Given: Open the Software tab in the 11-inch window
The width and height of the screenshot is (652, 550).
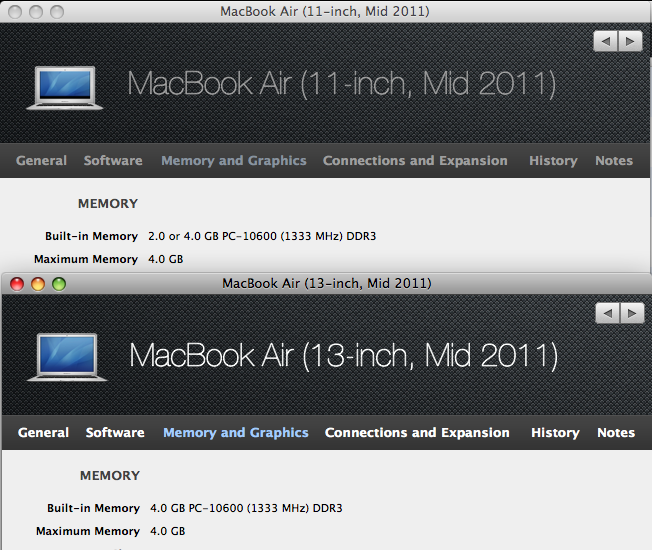Looking at the screenshot, I should (x=113, y=160).
